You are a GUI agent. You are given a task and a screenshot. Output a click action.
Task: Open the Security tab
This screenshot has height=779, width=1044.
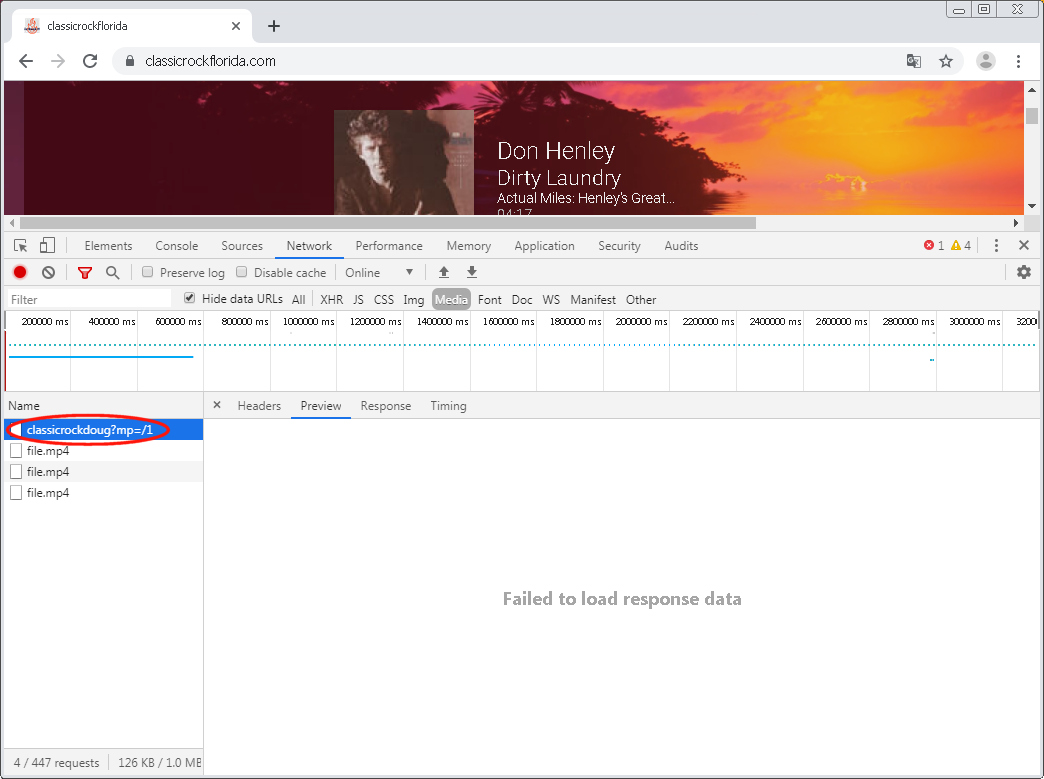619,246
